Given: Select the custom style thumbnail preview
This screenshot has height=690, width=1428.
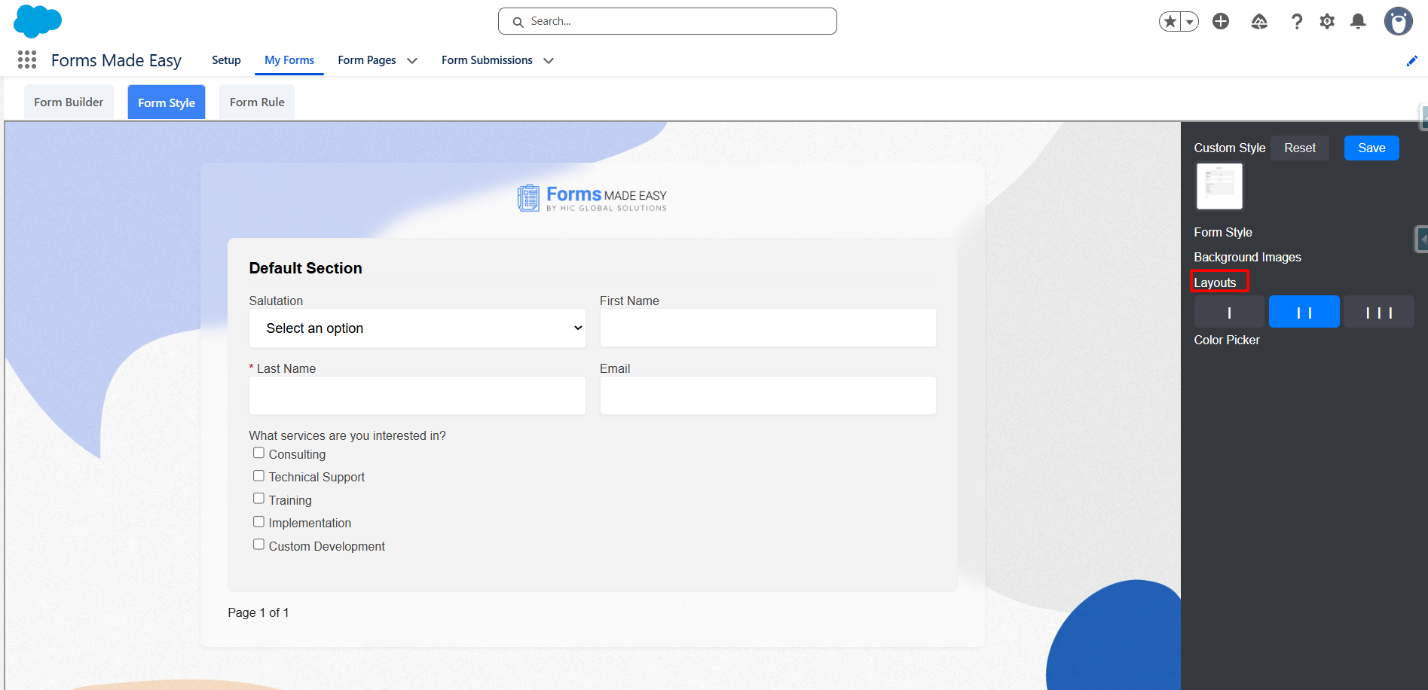Looking at the screenshot, I should [x=1220, y=186].
